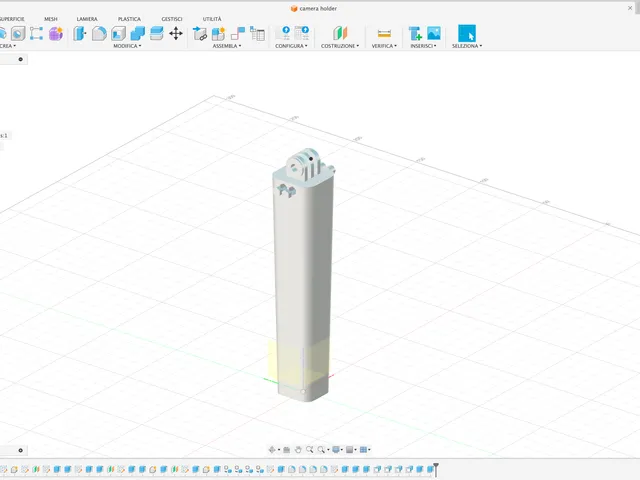Click the joint icon in Assembla group
The width and height of the screenshot is (640, 480).
click(x=238, y=33)
